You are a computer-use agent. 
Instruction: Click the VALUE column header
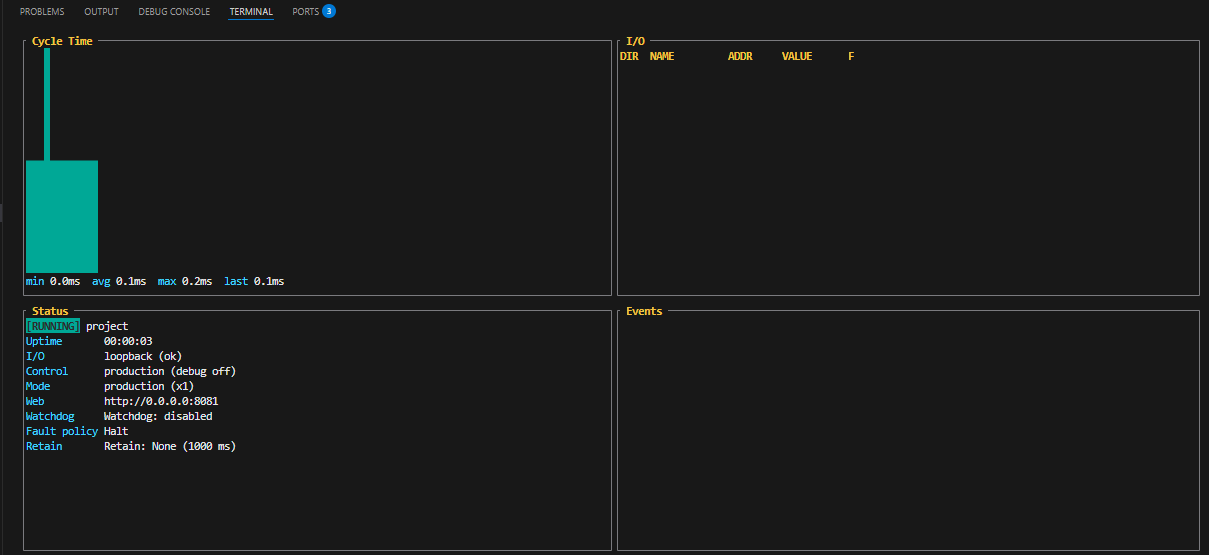[797, 57]
